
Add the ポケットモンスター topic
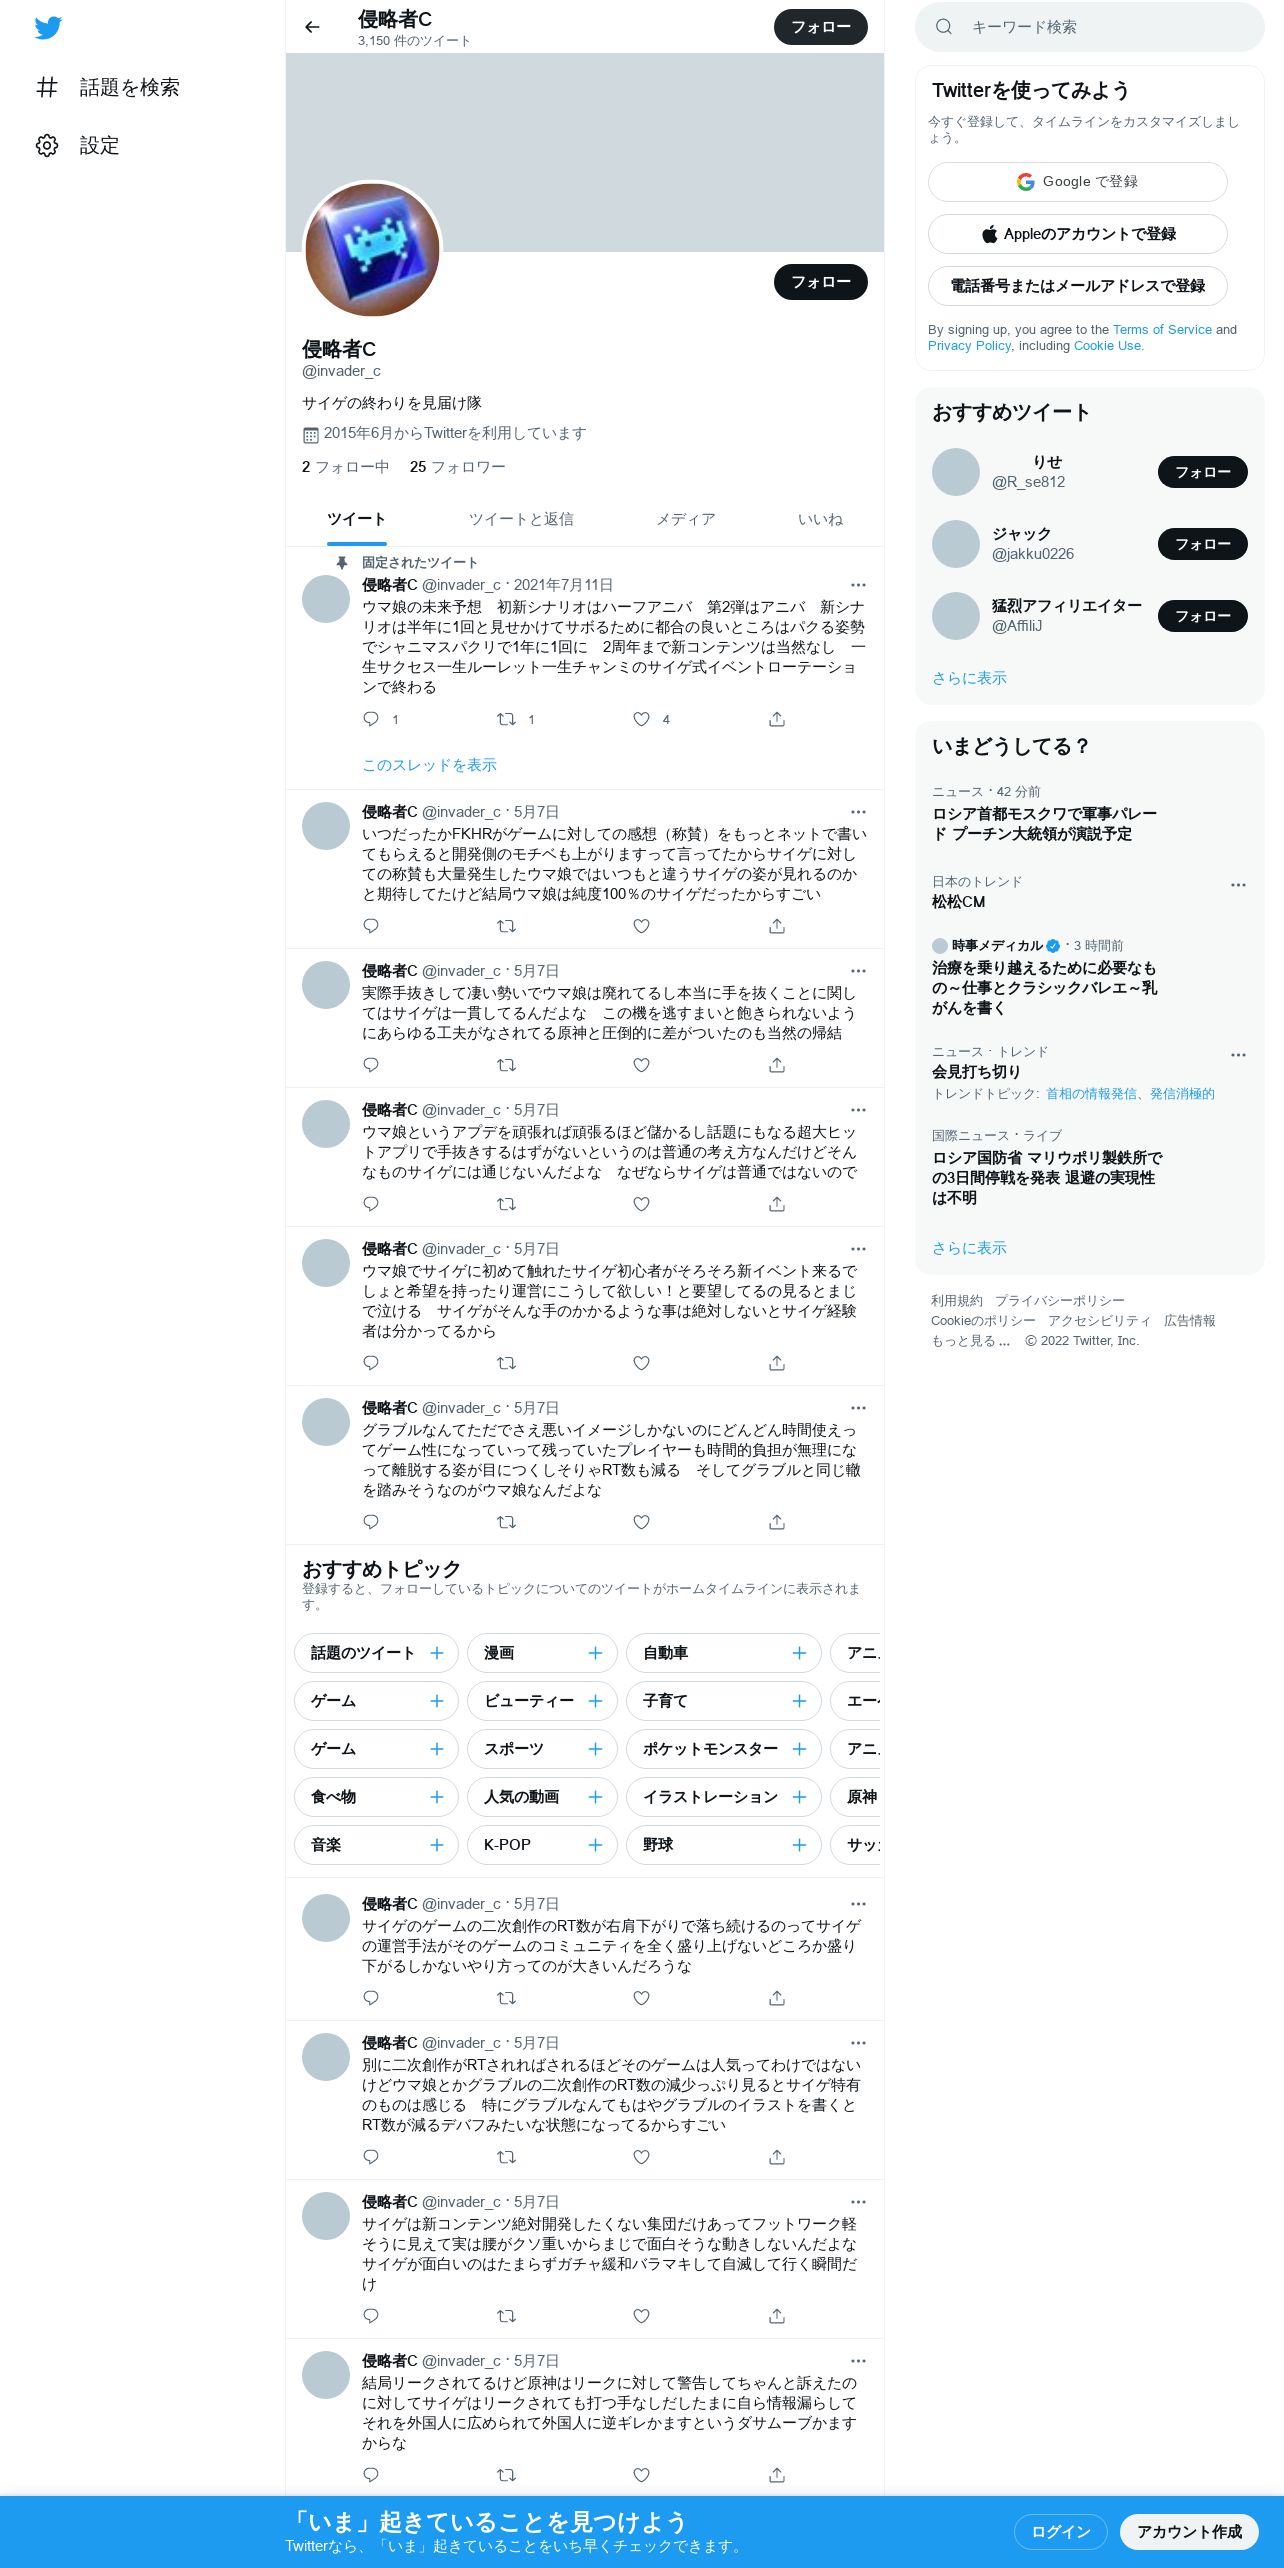point(799,1749)
